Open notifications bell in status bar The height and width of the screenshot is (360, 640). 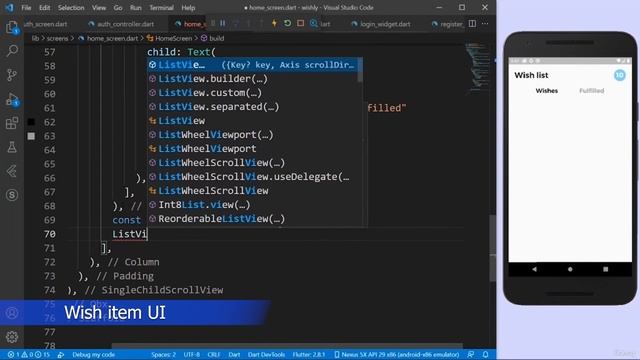[x=485, y=355]
